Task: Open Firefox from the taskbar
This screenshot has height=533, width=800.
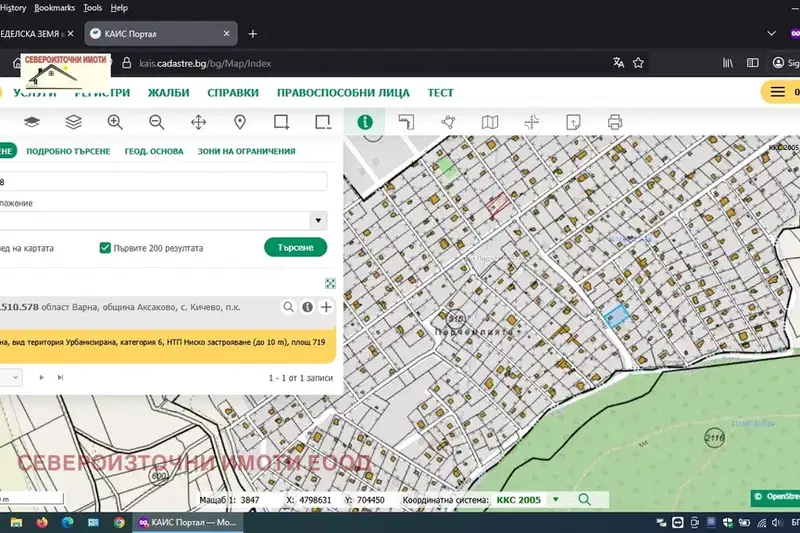Action: tap(42, 522)
